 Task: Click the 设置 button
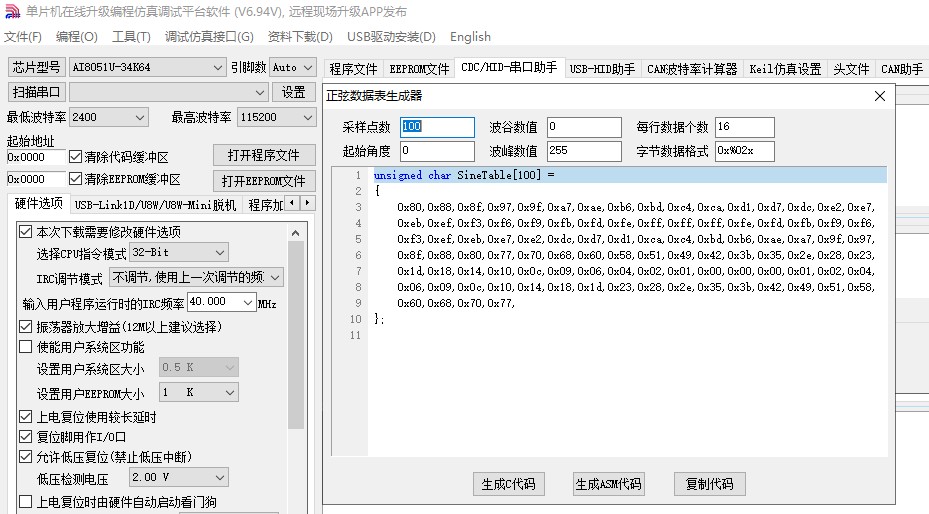[x=293, y=92]
